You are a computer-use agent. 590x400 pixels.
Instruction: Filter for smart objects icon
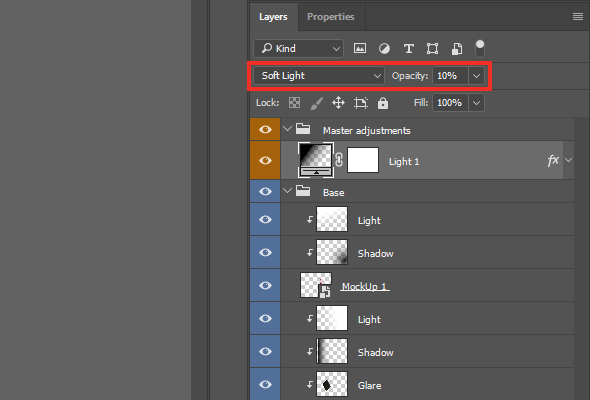pyautogui.click(x=457, y=49)
